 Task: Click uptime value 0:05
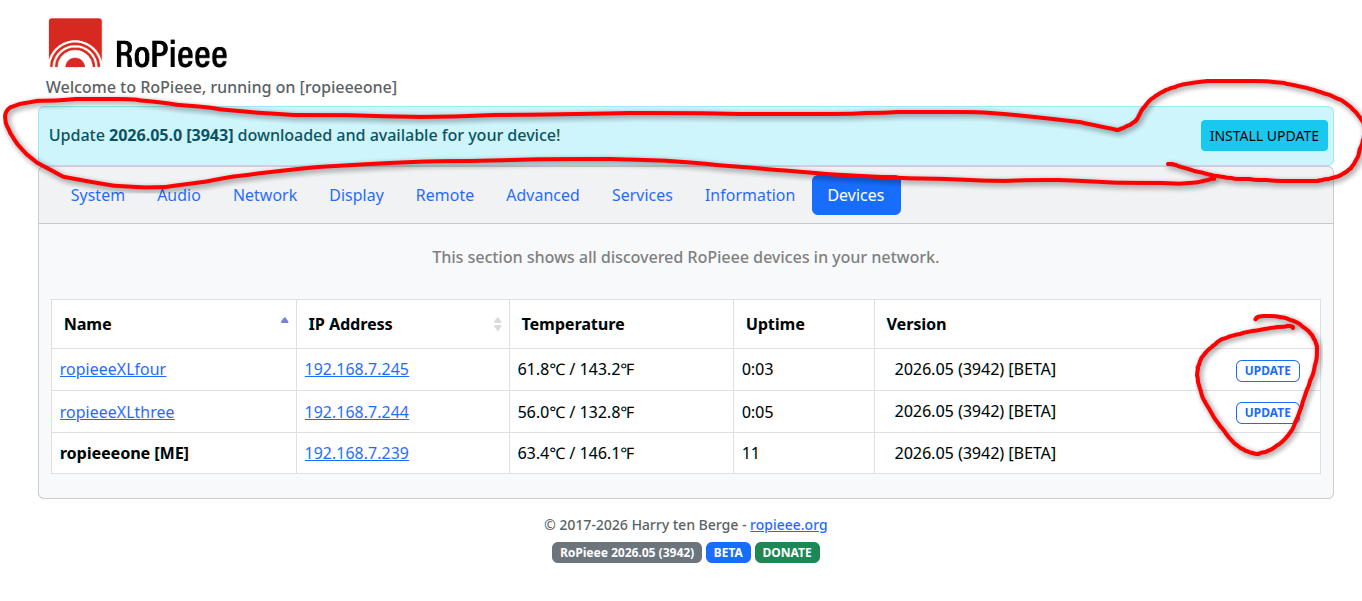758,411
